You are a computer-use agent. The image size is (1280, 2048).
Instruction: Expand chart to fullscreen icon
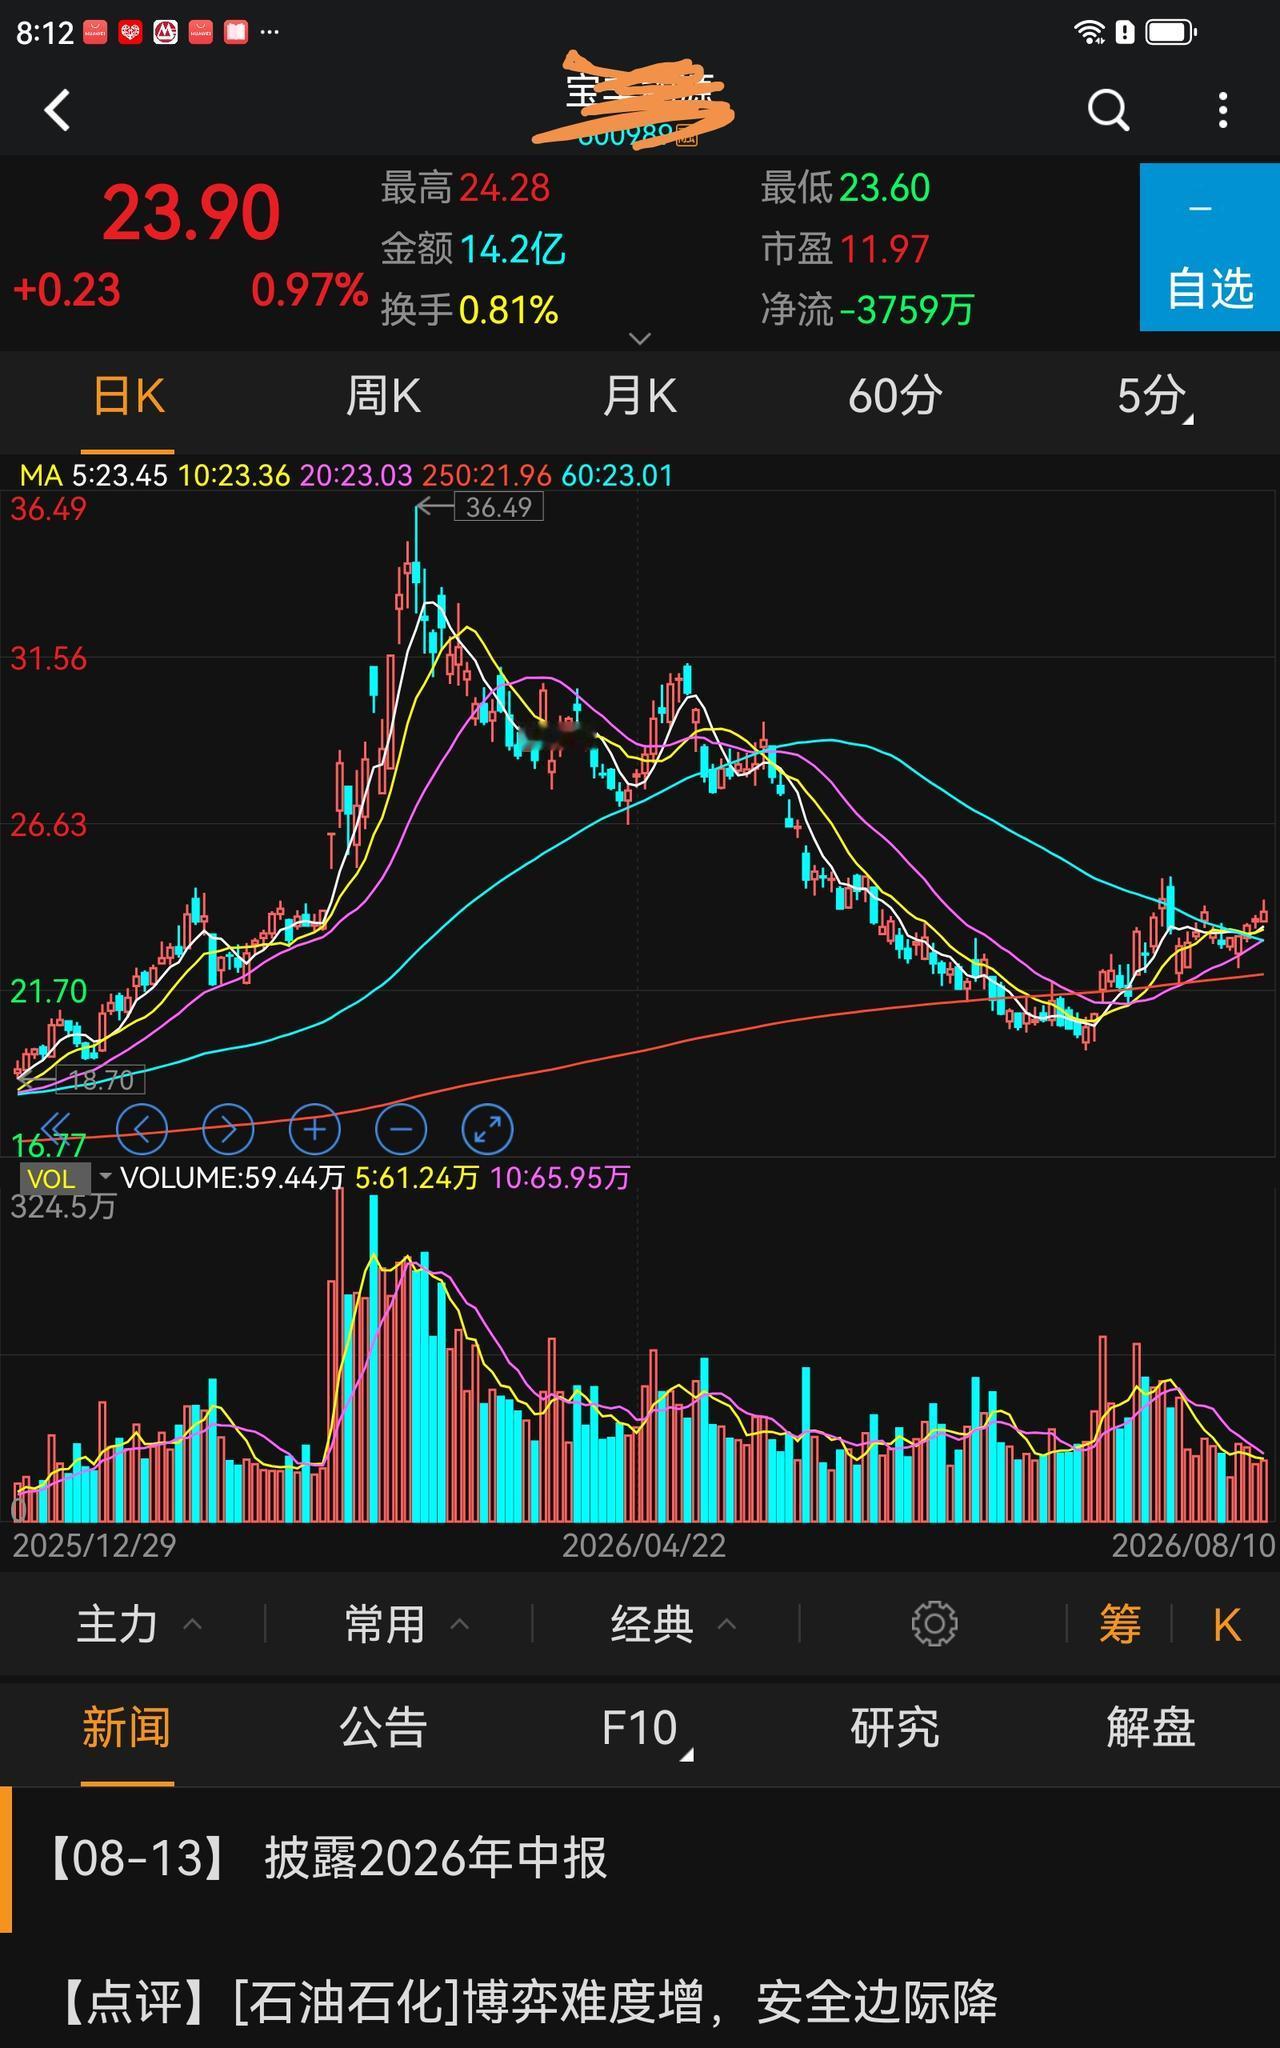pyautogui.click(x=488, y=1130)
